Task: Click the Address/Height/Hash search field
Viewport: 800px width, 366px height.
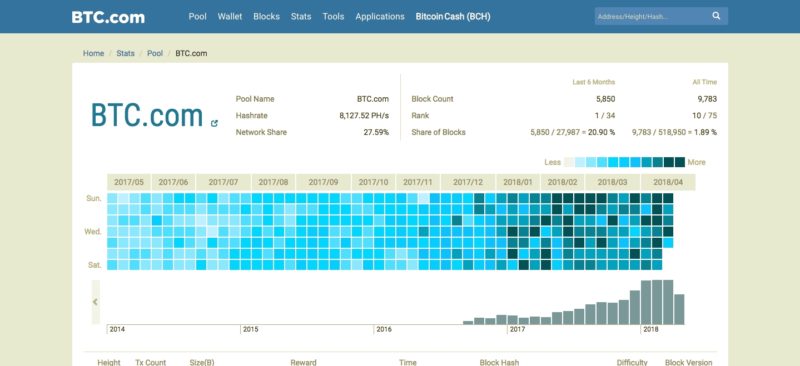Action: click(653, 16)
